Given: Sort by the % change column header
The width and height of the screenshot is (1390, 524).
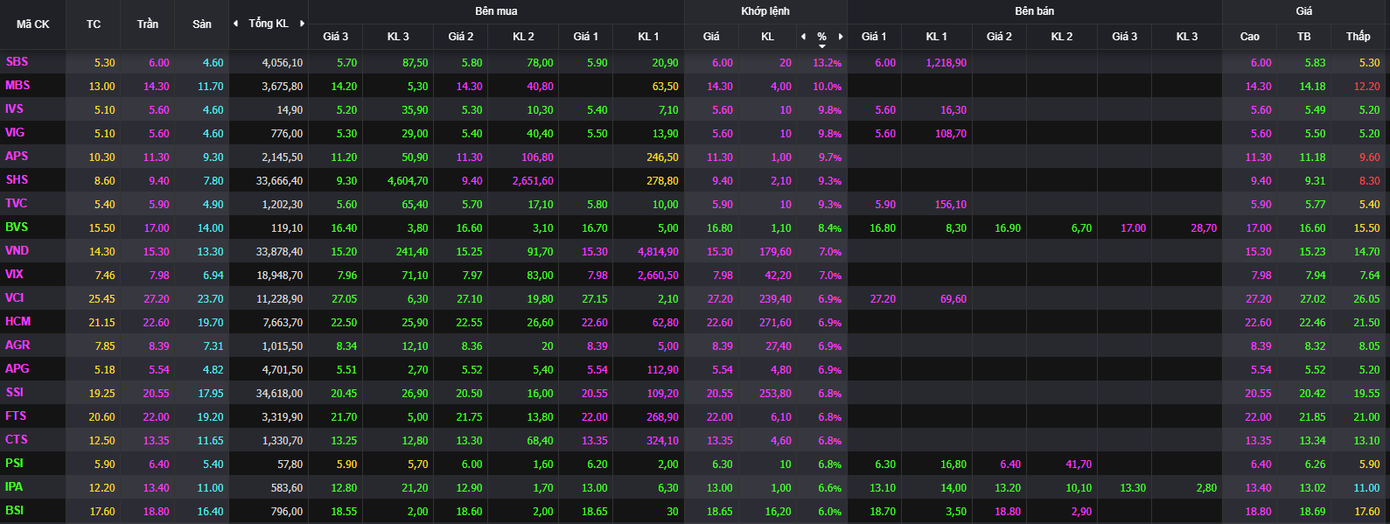Looking at the screenshot, I should [821, 37].
